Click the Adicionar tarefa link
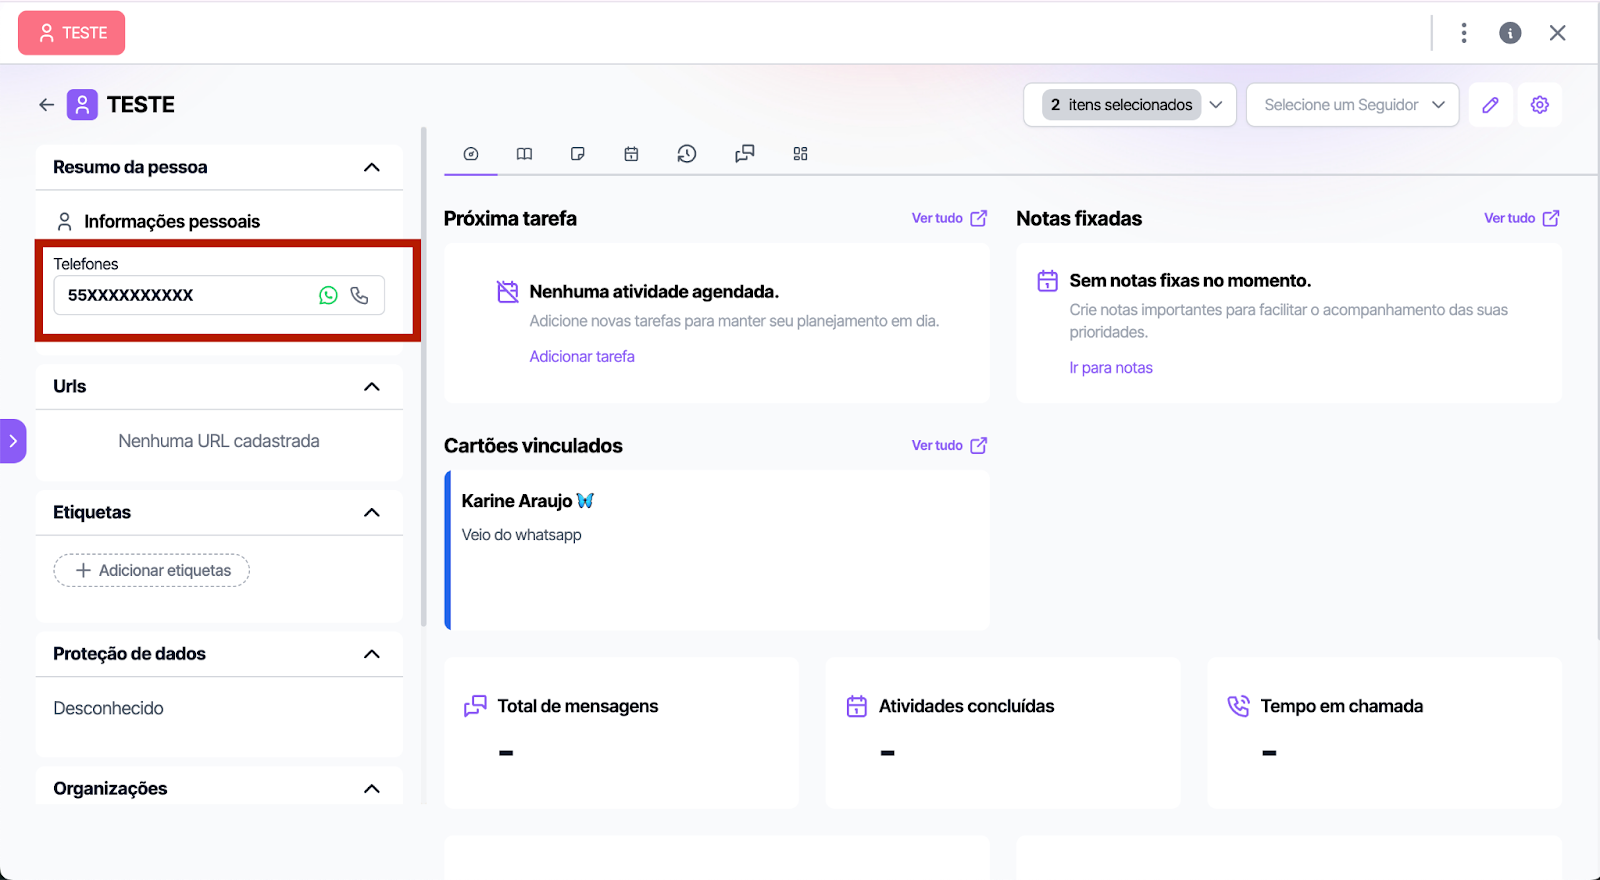Viewport: 1600px width, 880px height. point(582,357)
